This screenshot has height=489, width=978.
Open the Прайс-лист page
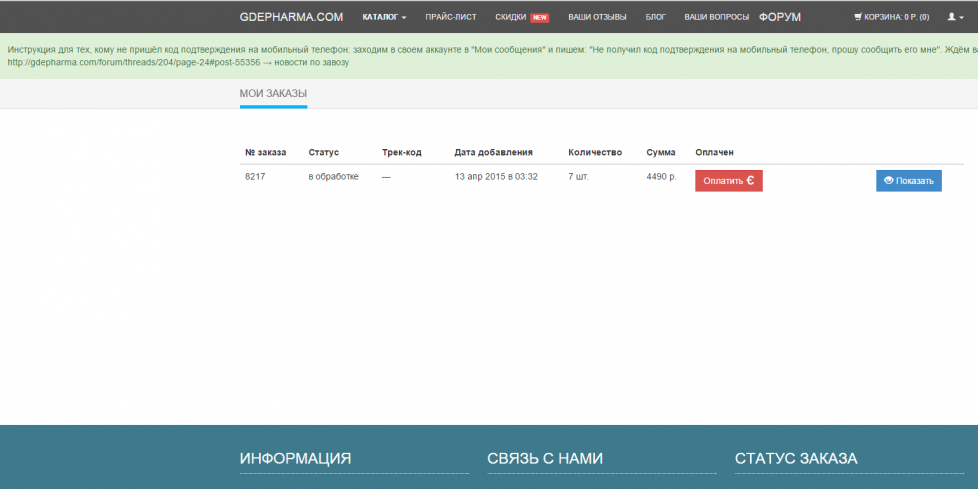pos(450,17)
